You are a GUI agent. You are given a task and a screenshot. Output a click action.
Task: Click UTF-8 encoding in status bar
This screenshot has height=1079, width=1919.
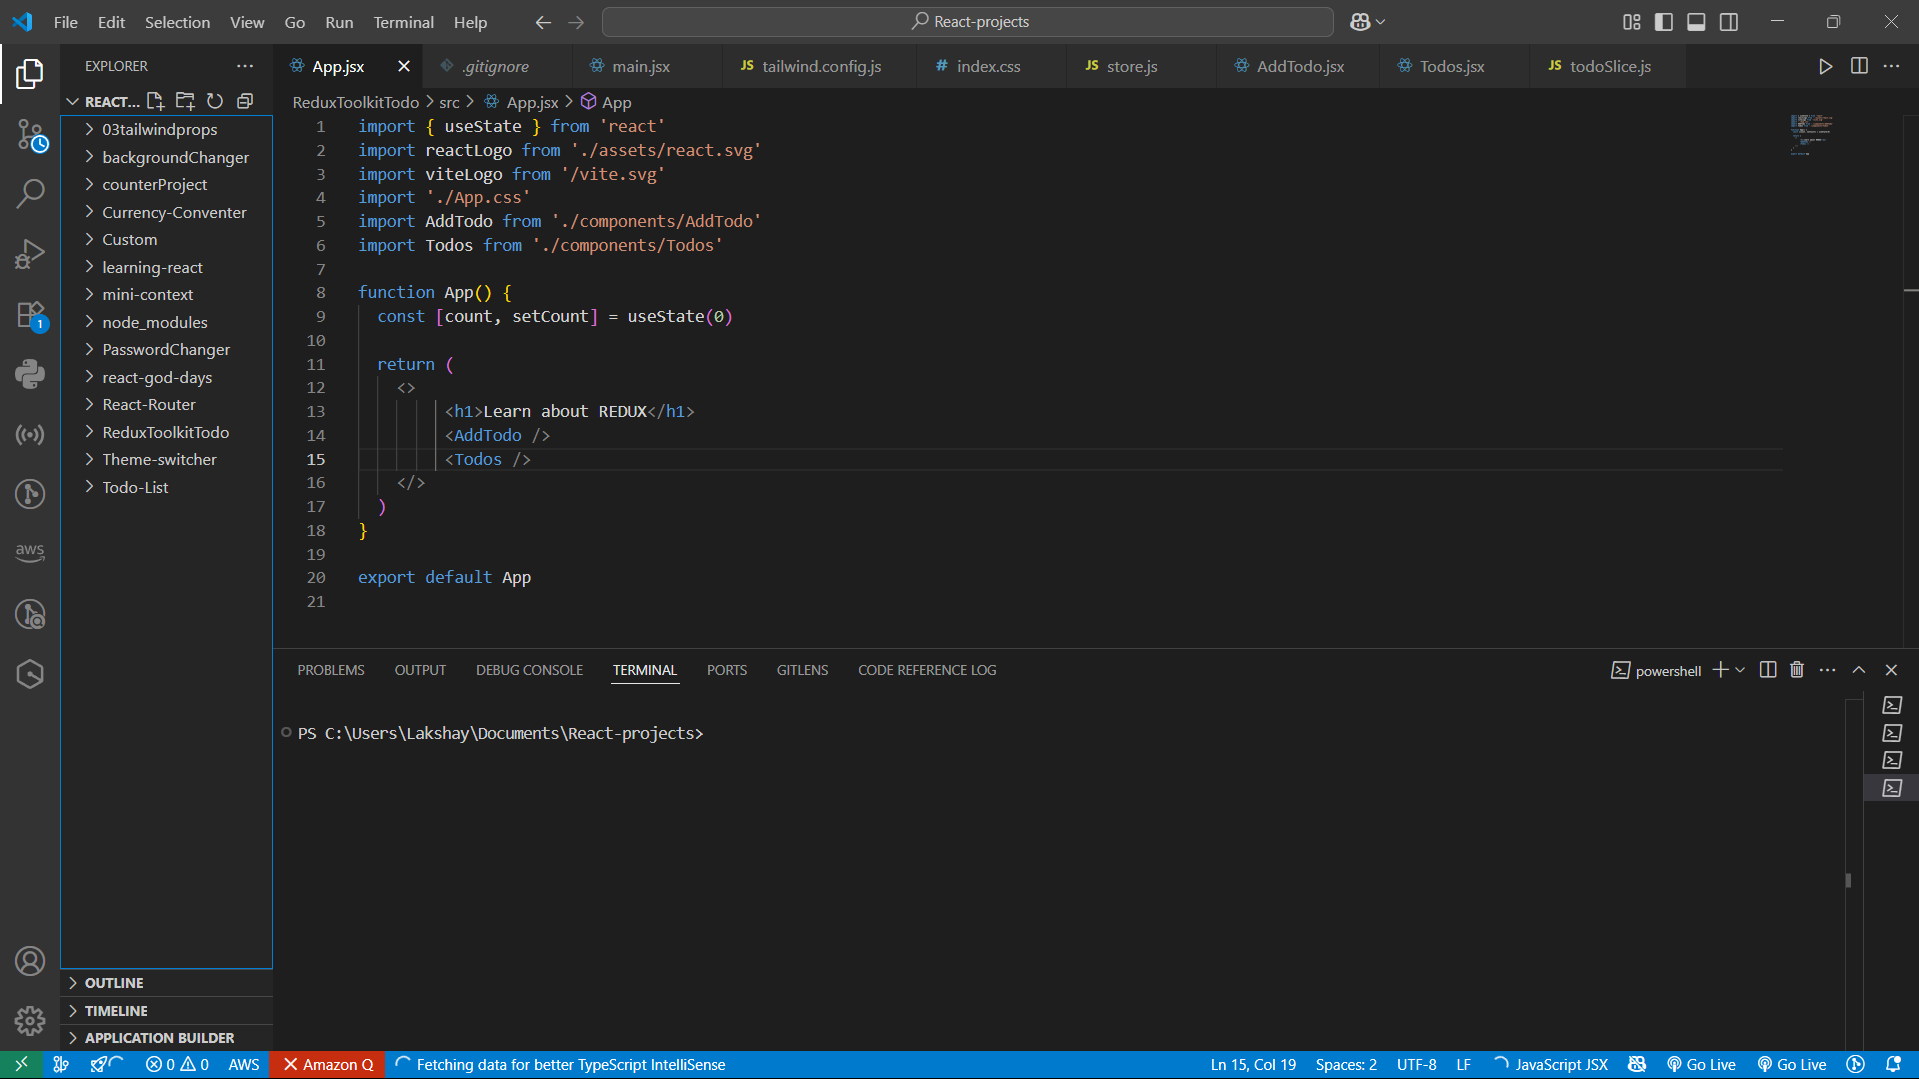(x=1416, y=1065)
